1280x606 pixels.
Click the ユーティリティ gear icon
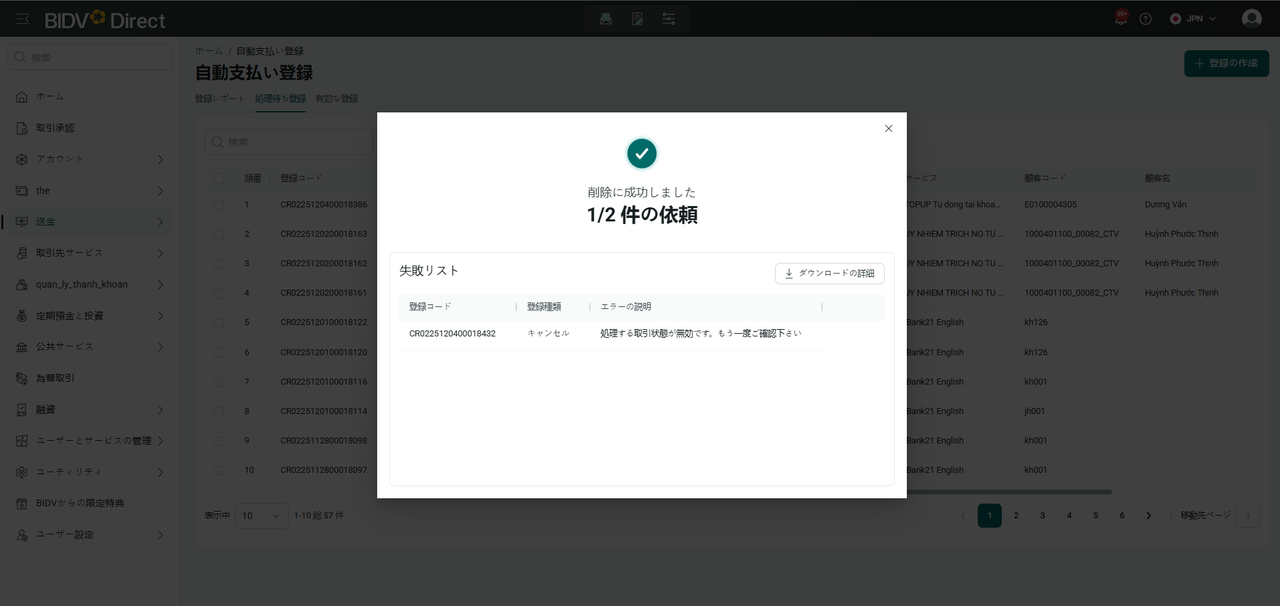click(x=22, y=472)
